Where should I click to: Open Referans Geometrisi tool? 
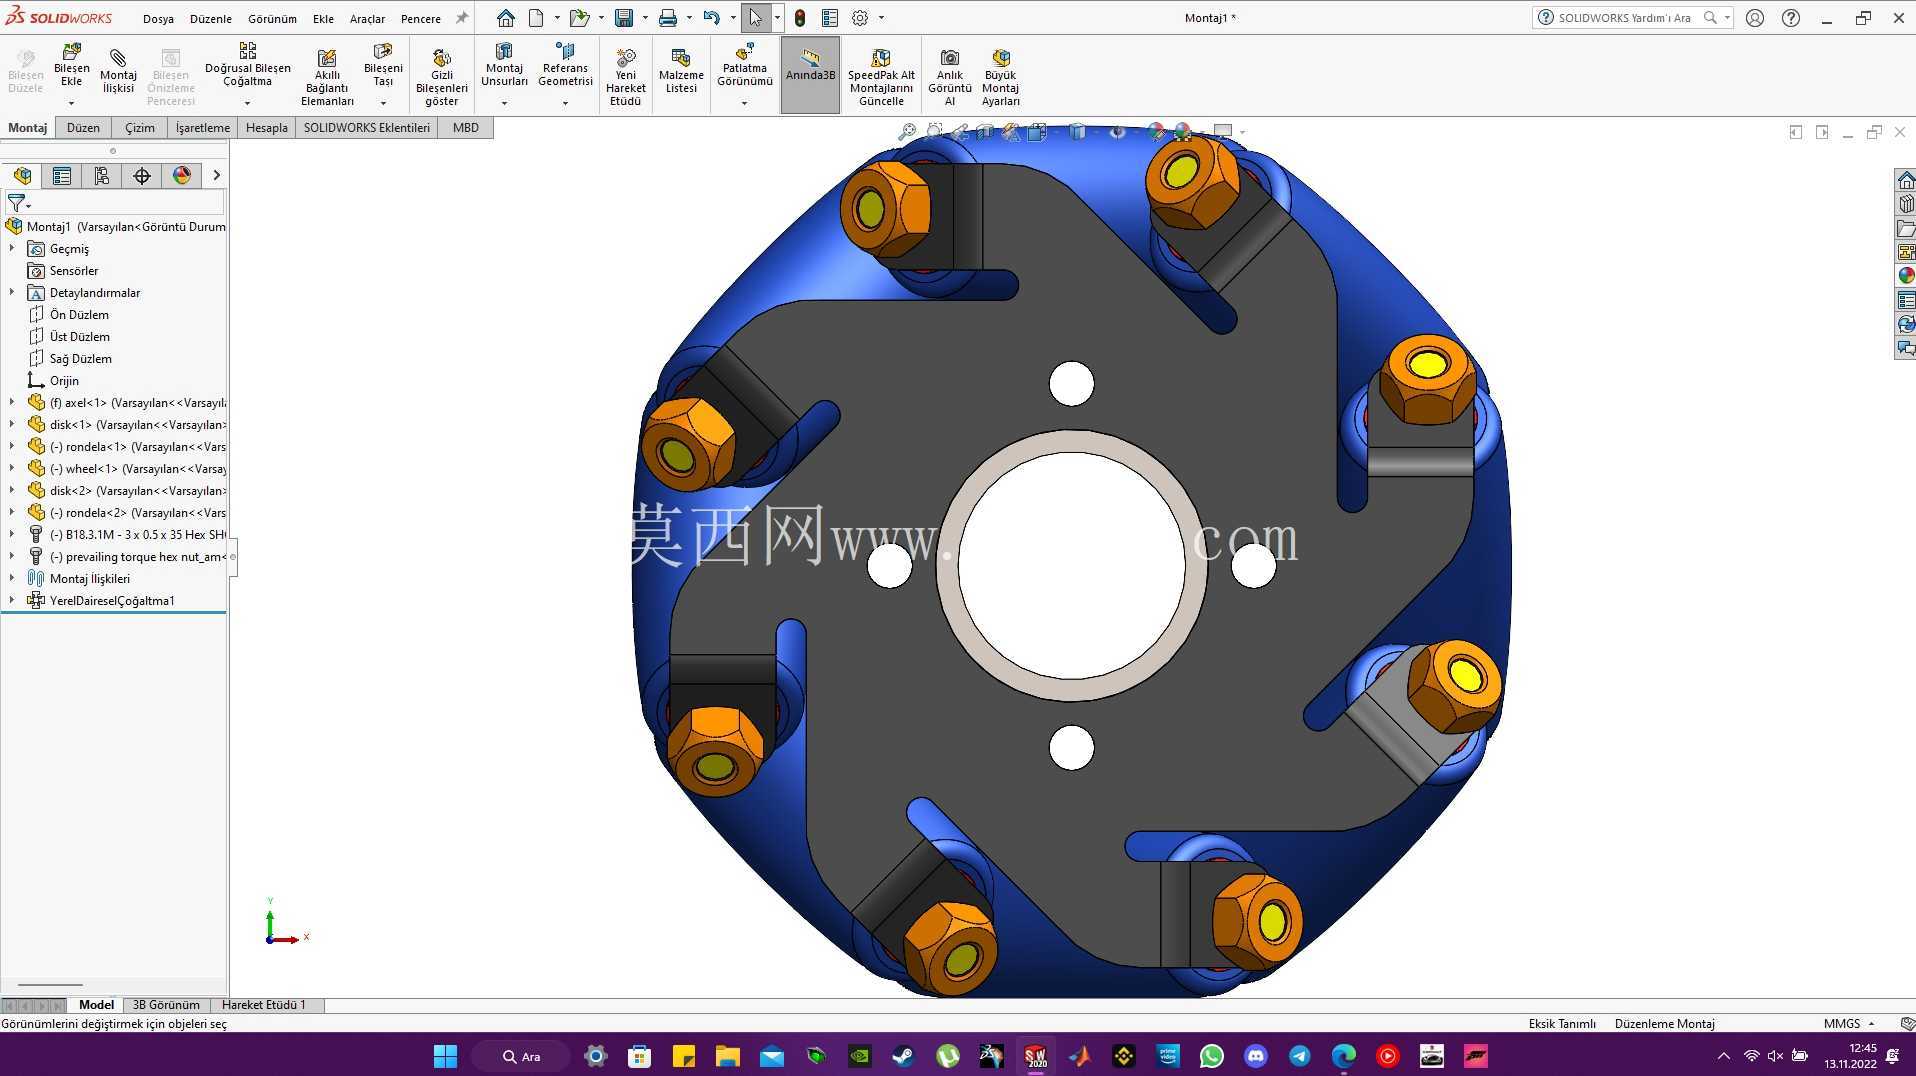tap(565, 66)
